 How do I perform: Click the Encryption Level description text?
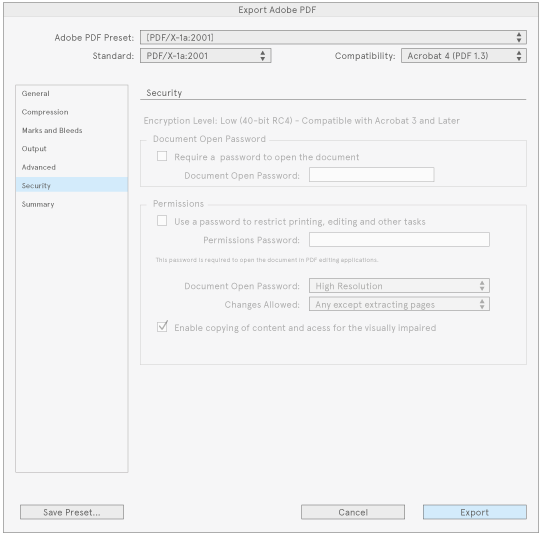(x=301, y=121)
